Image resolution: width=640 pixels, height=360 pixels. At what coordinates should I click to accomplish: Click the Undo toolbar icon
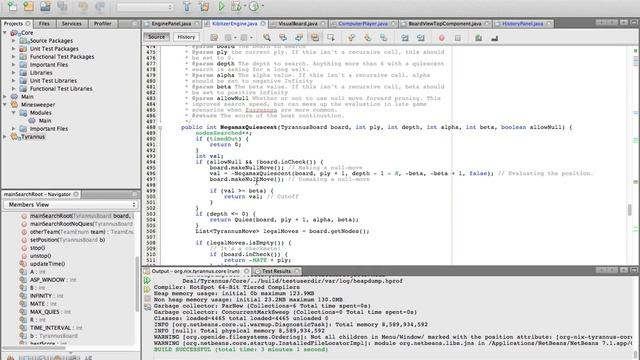(x=83, y=6)
